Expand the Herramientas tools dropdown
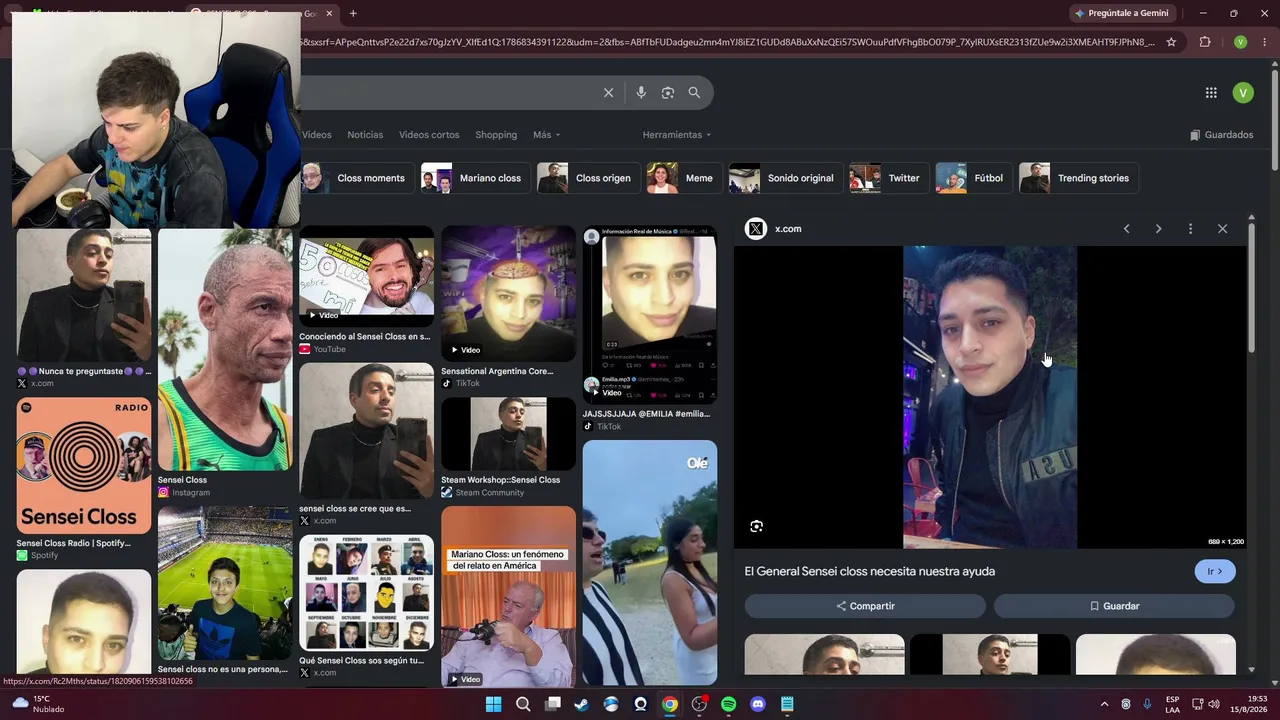This screenshot has width=1280, height=720. coord(677,135)
